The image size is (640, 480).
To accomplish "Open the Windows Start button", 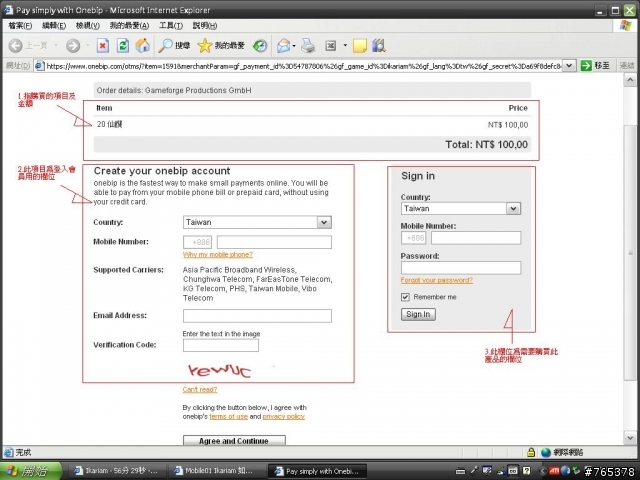I will (x=31, y=471).
